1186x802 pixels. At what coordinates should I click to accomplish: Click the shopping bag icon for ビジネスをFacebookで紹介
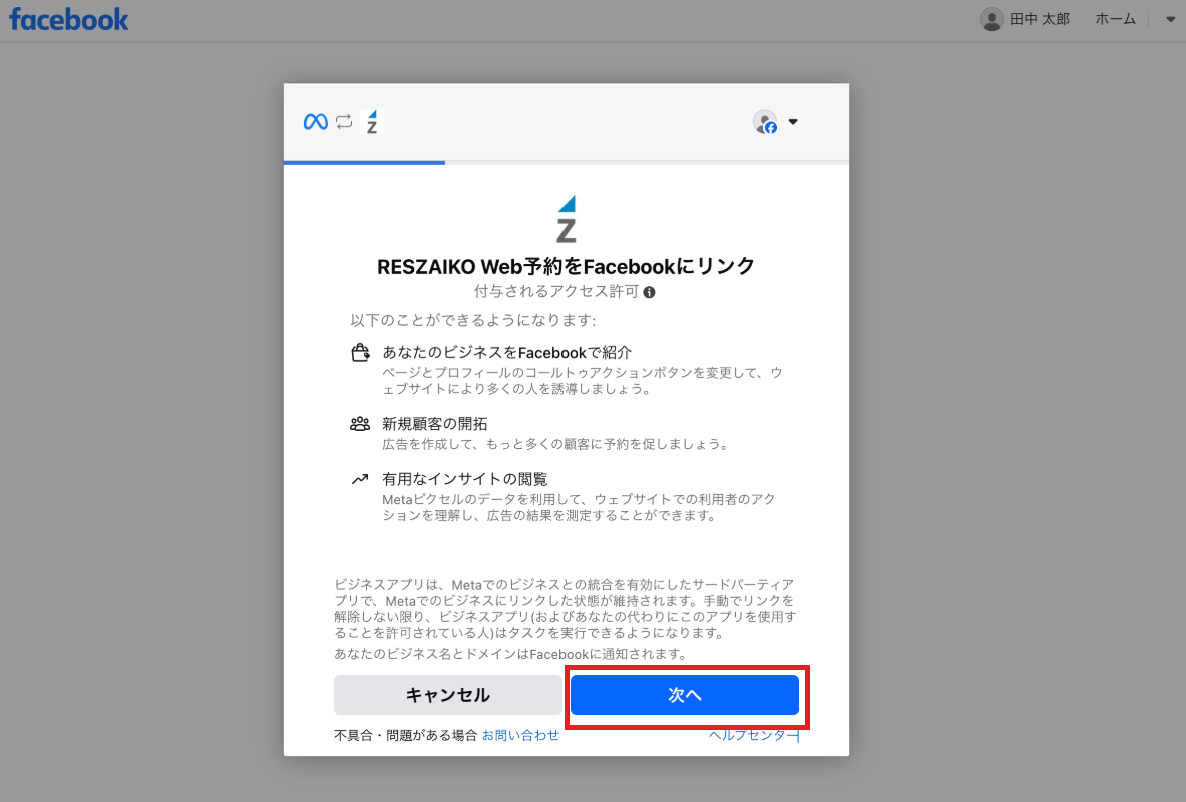click(x=360, y=353)
